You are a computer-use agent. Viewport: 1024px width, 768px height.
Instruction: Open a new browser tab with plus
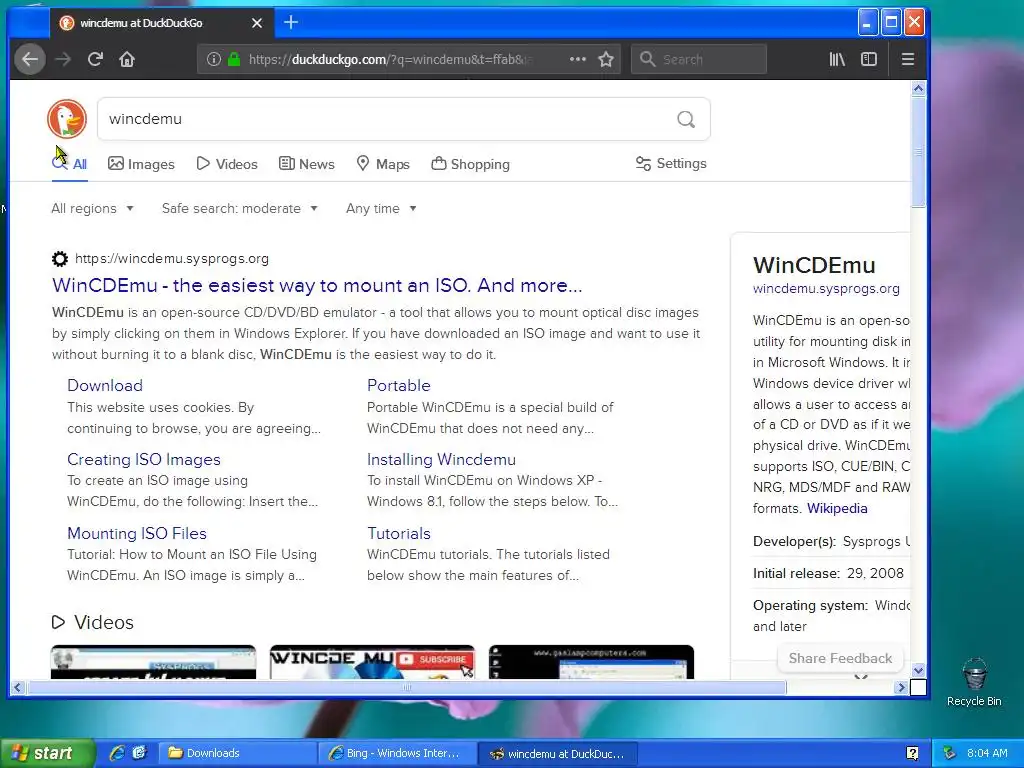(x=291, y=23)
